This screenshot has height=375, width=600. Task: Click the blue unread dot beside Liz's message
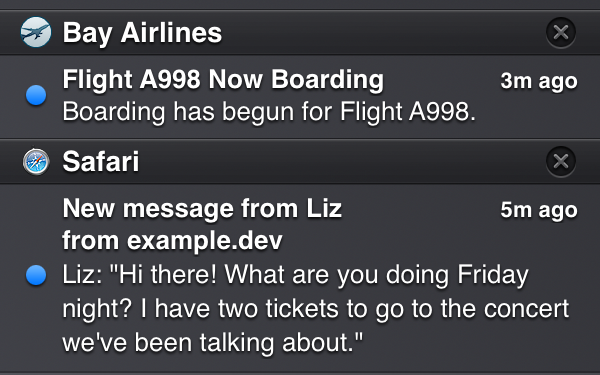(36, 275)
